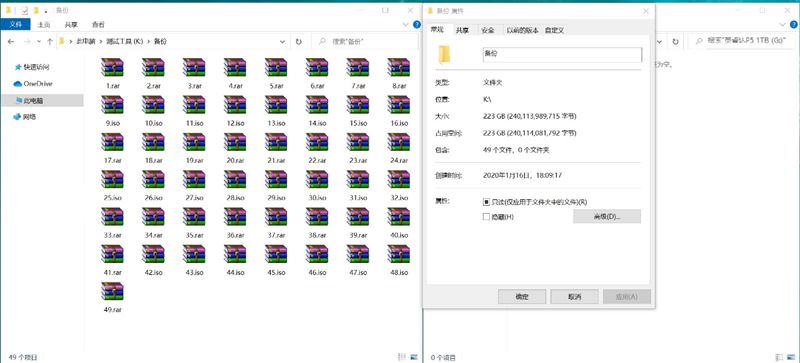Switch to large icons view in status bar
This screenshot has height=363, width=800.
point(415,357)
